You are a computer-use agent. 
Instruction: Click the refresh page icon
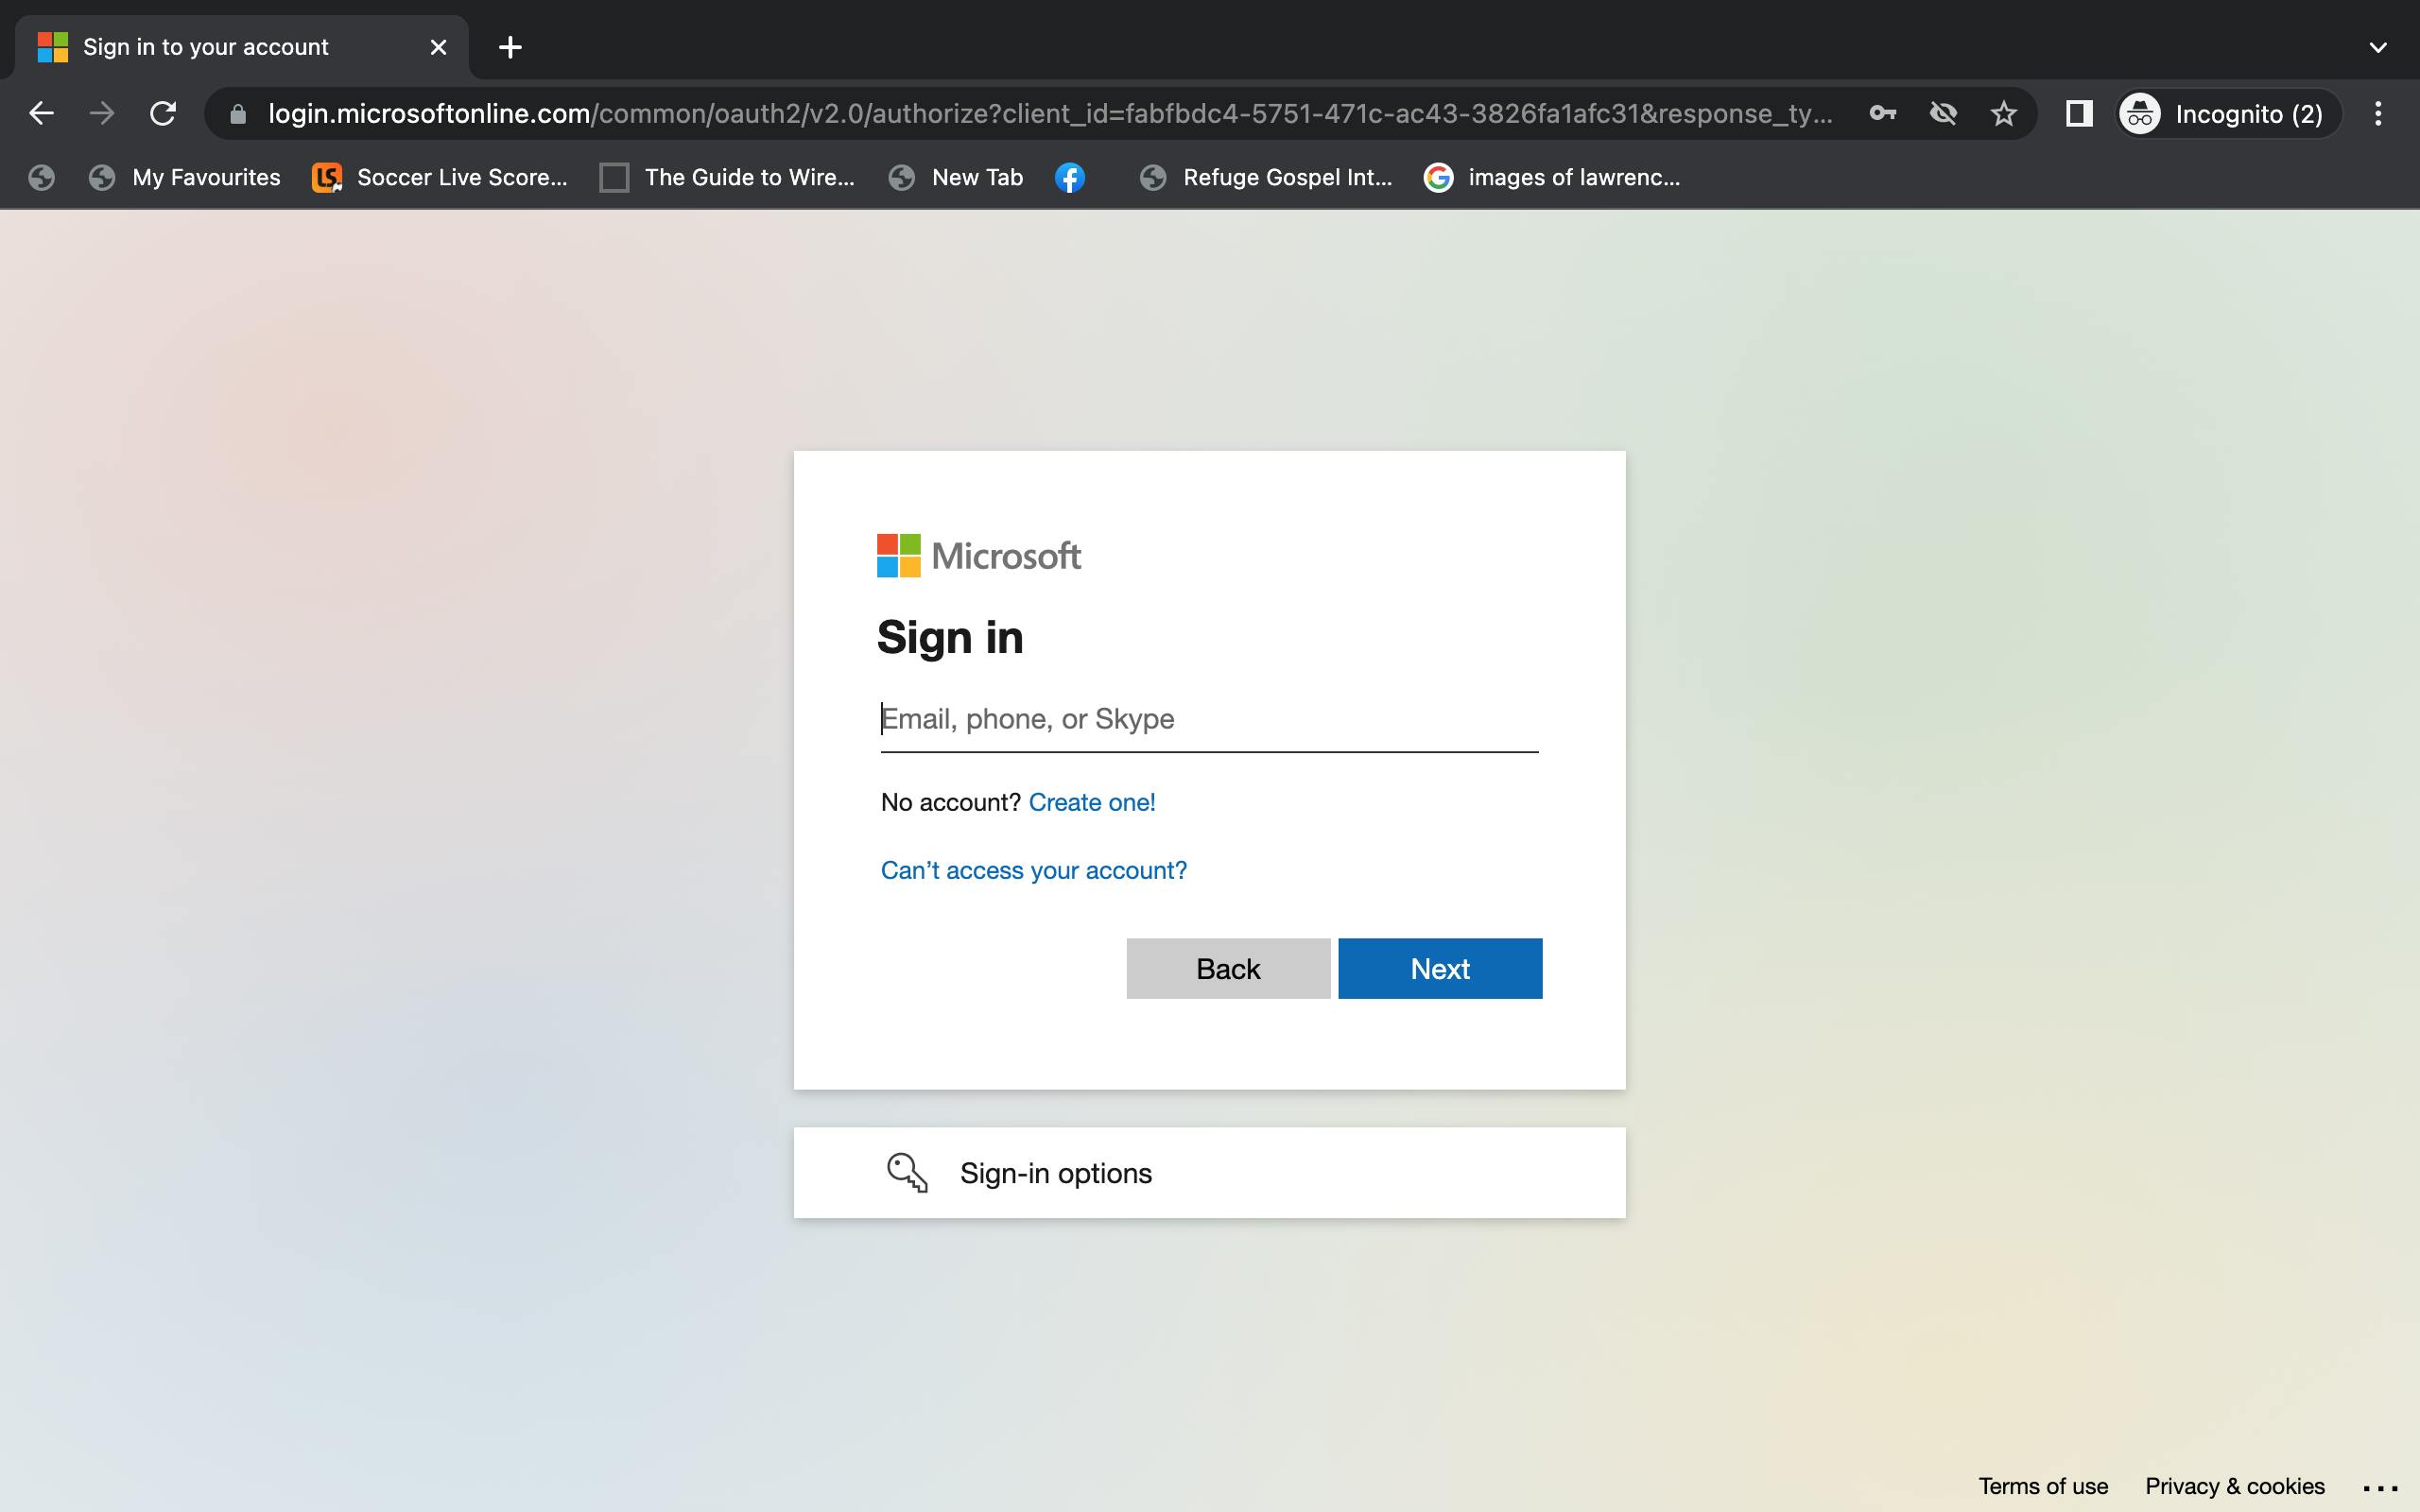pyautogui.click(x=162, y=113)
